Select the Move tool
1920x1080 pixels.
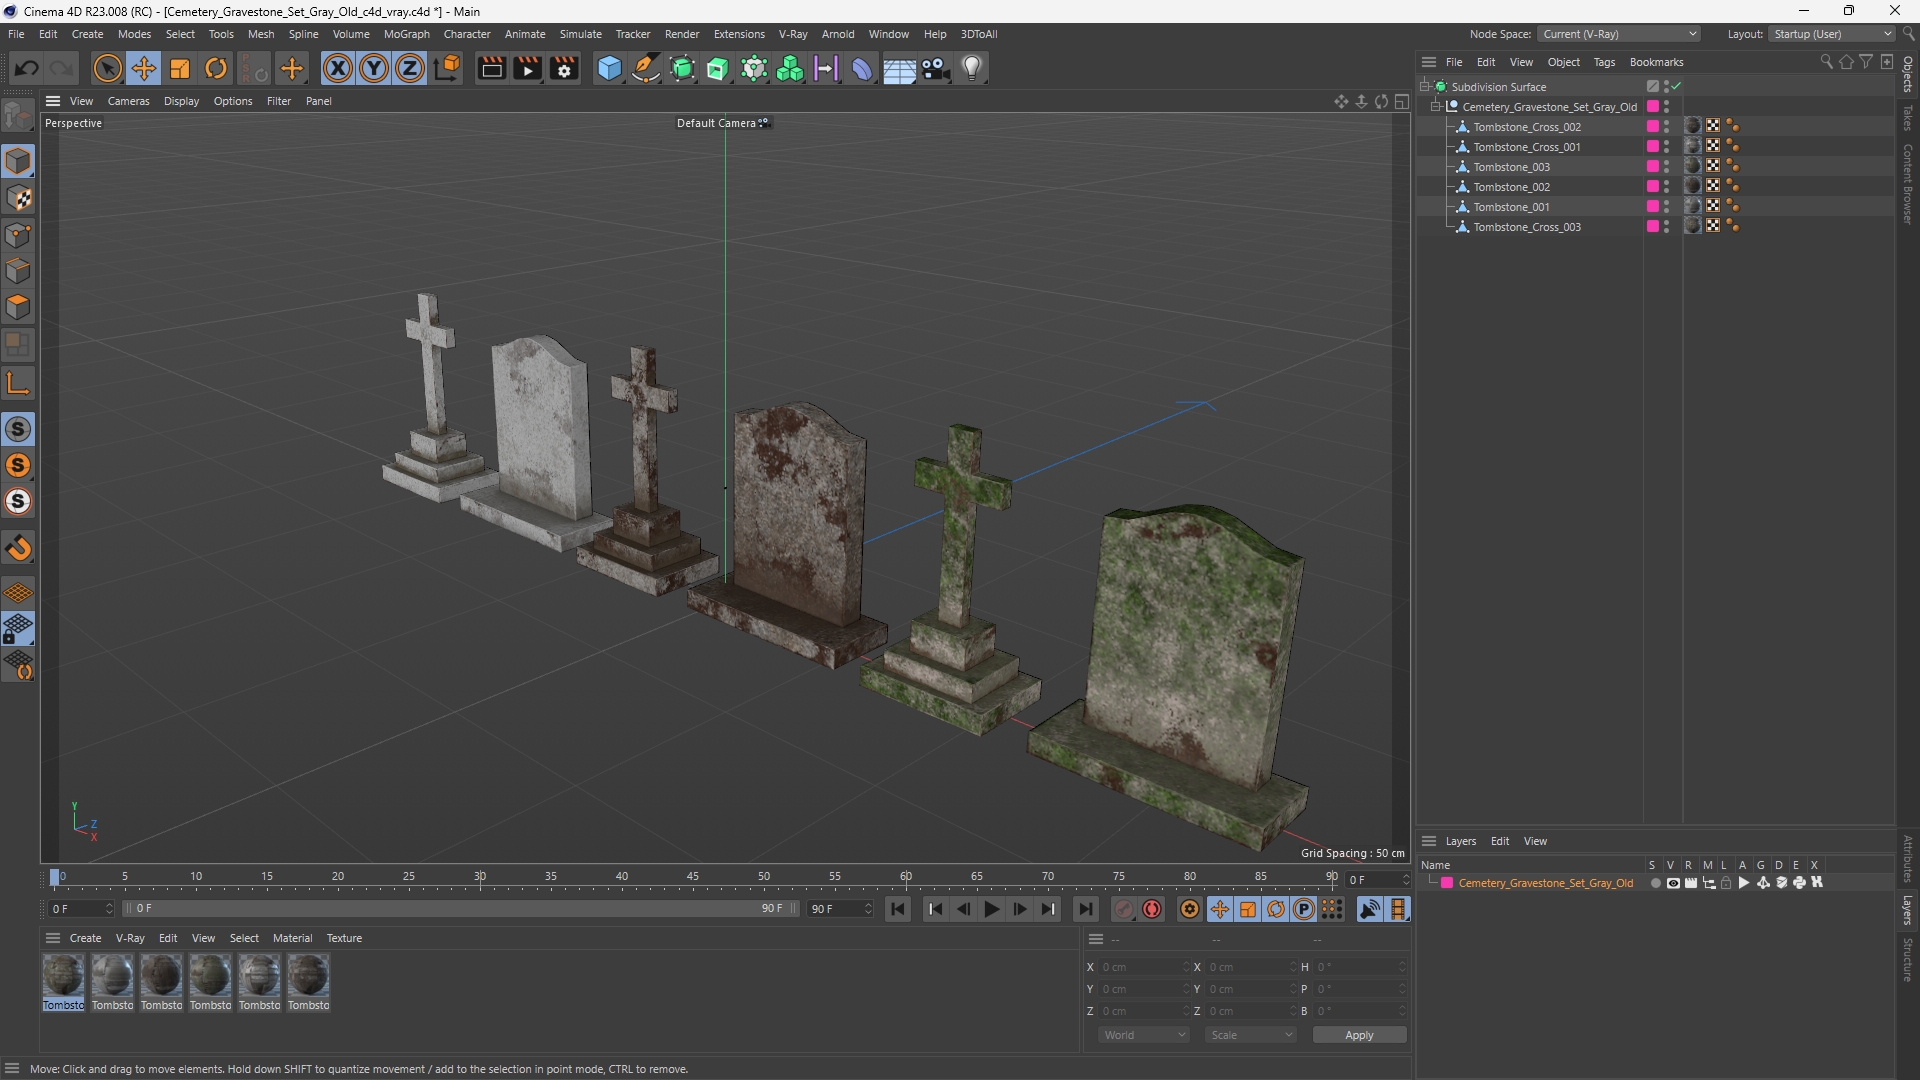pos(144,68)
